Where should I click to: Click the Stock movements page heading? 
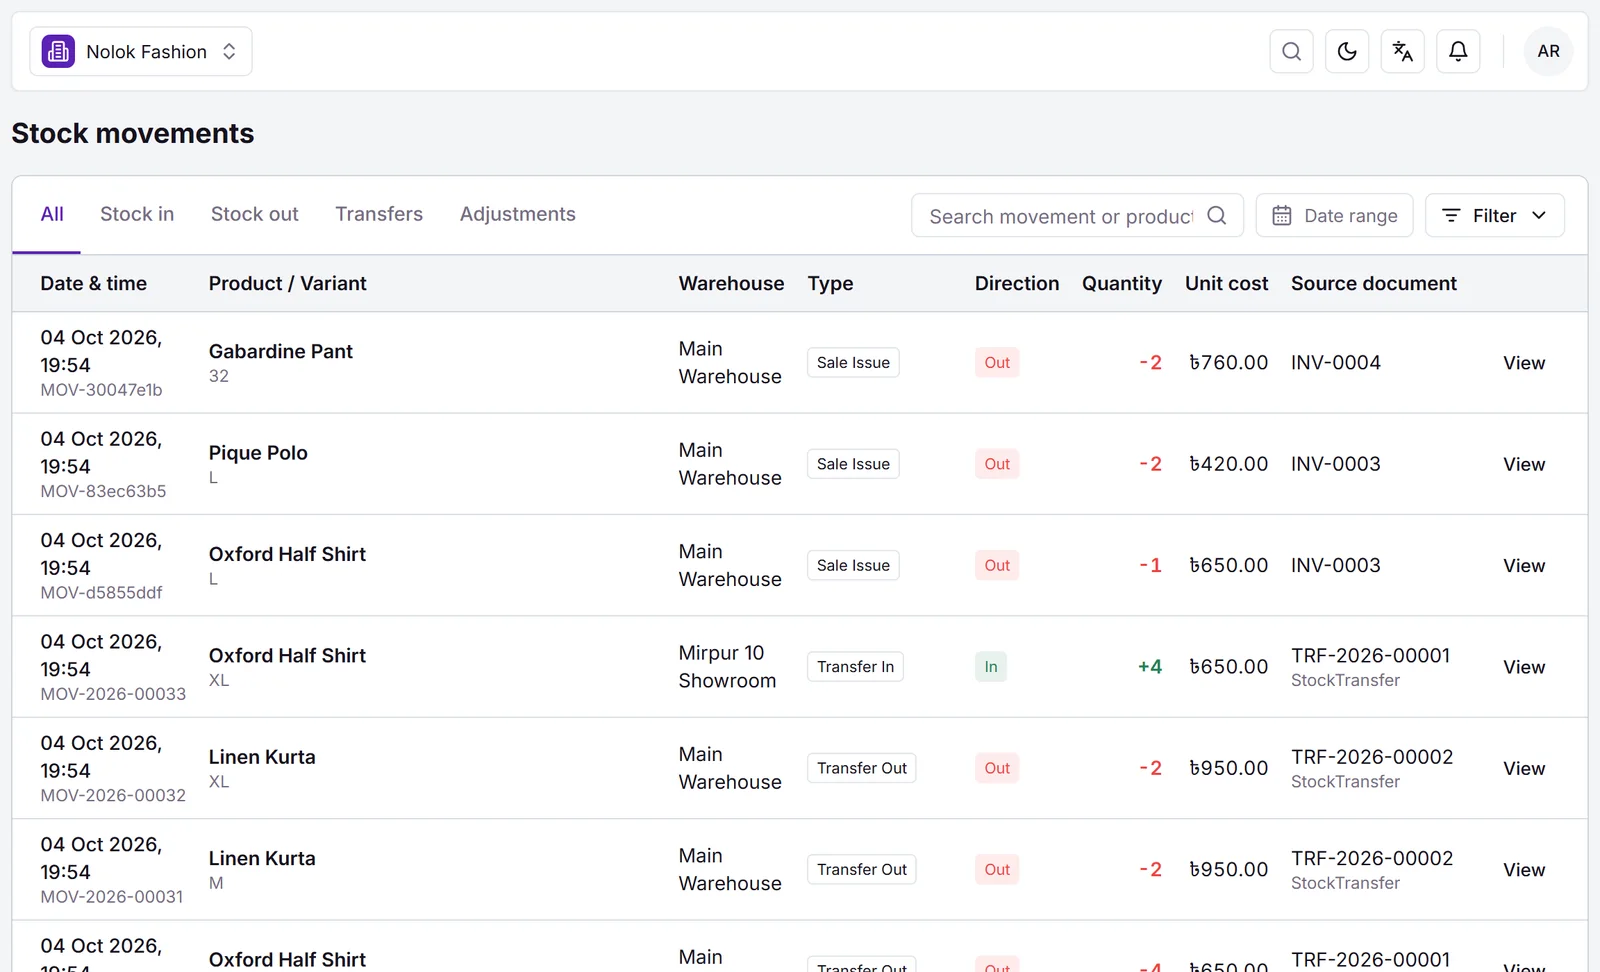pos(133,133)
